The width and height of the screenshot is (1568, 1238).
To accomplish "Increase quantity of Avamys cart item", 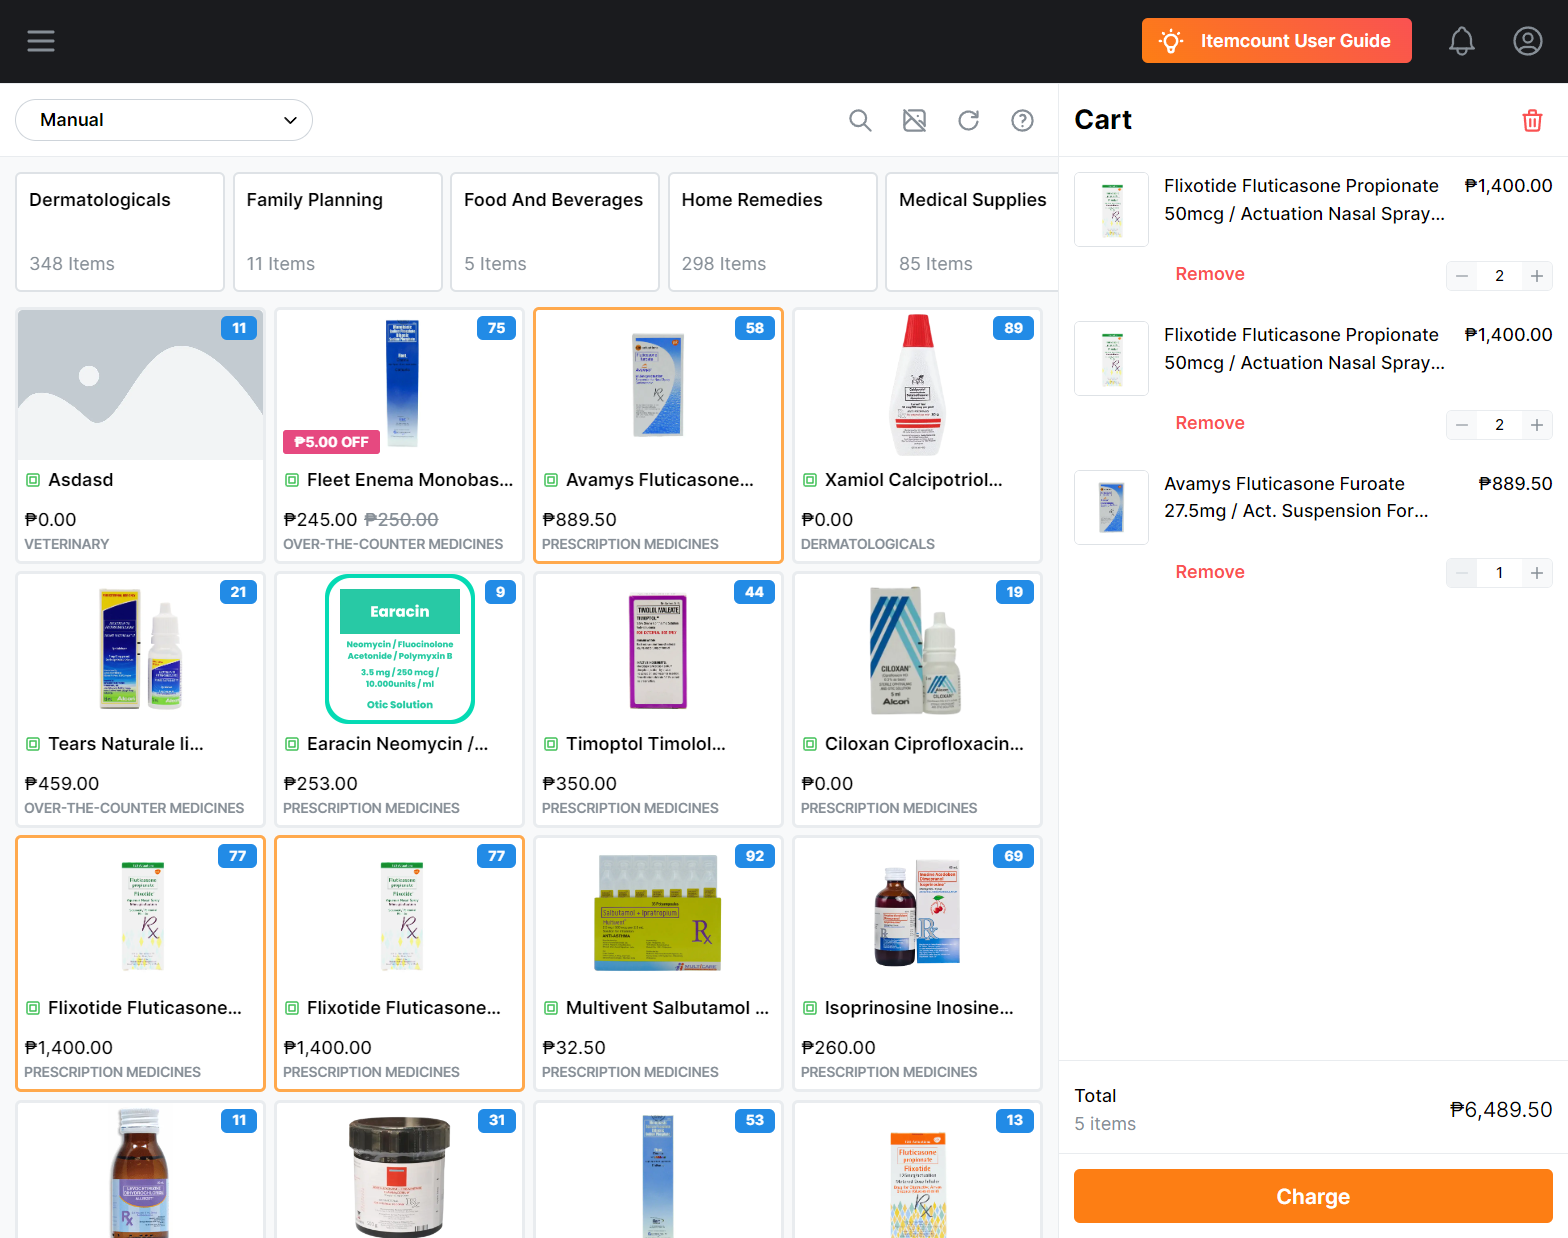I will 1537,573.
